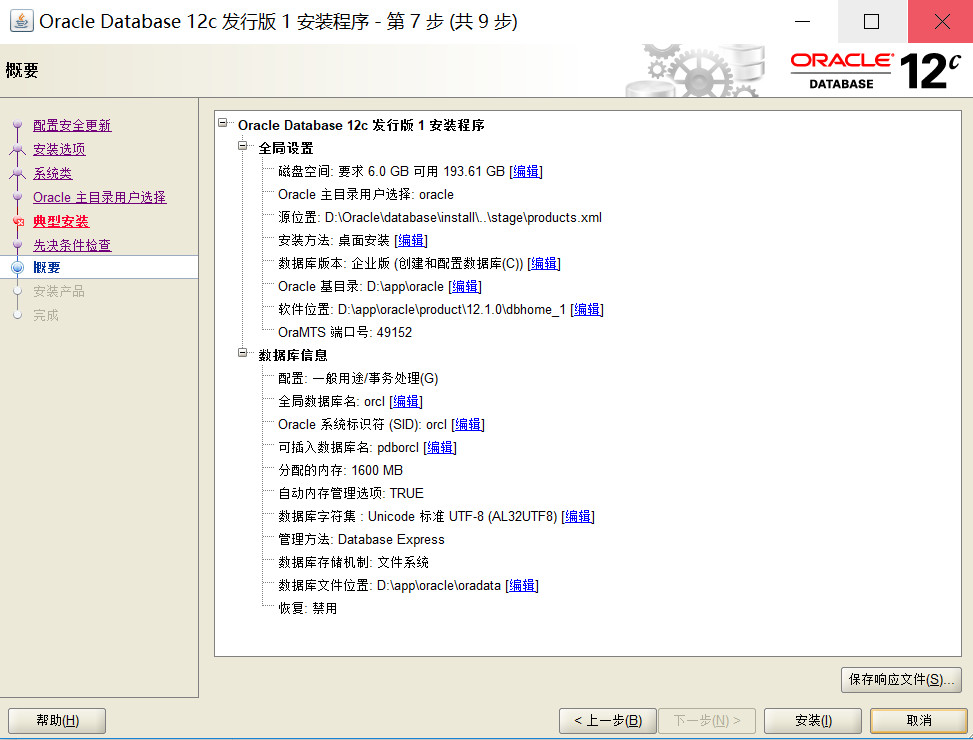Maximize the installer window
Viewport: 973px width, 740px height.
872,21
